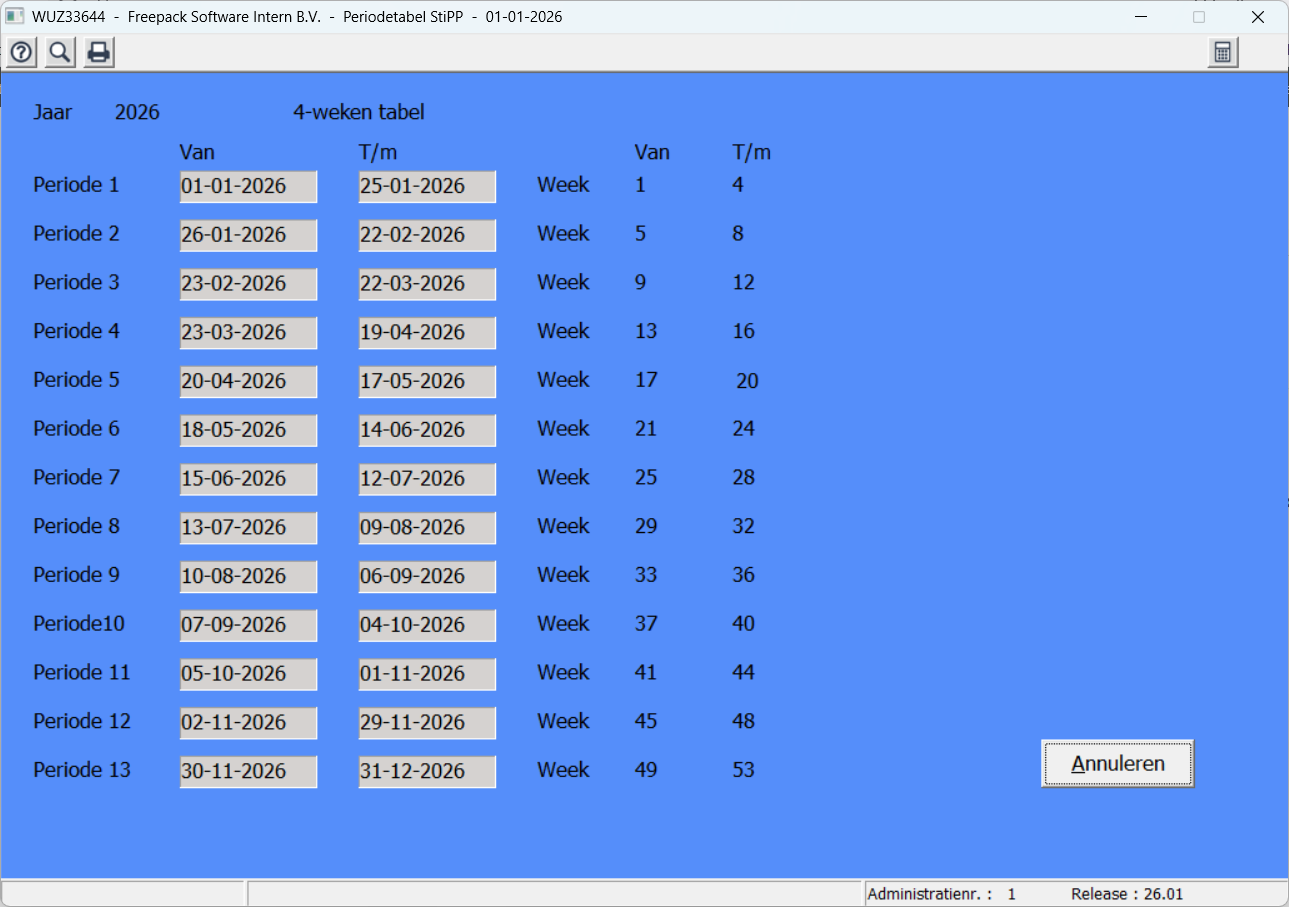Click the application icon in title bar
Screen dimensions: 1289x907
click(x=14, y=17)
